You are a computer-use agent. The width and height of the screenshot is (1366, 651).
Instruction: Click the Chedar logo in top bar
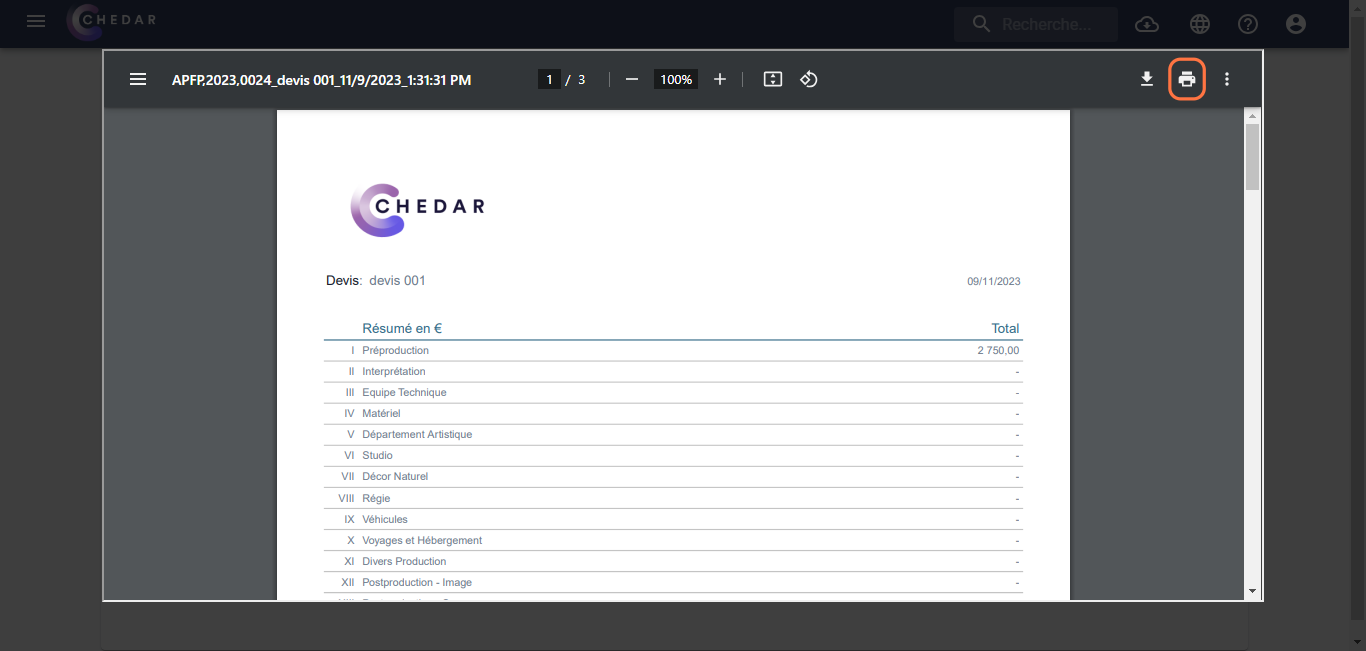coord(111,21)
